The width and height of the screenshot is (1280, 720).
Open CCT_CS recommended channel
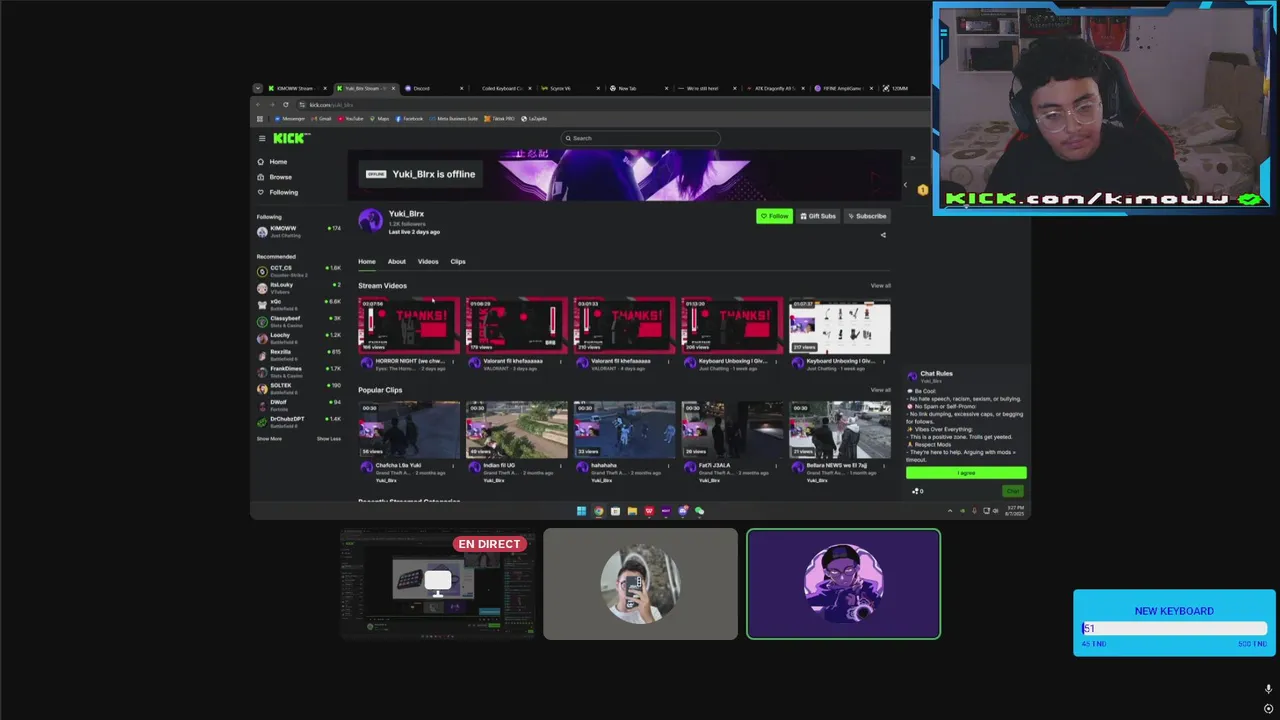point(298,270)
